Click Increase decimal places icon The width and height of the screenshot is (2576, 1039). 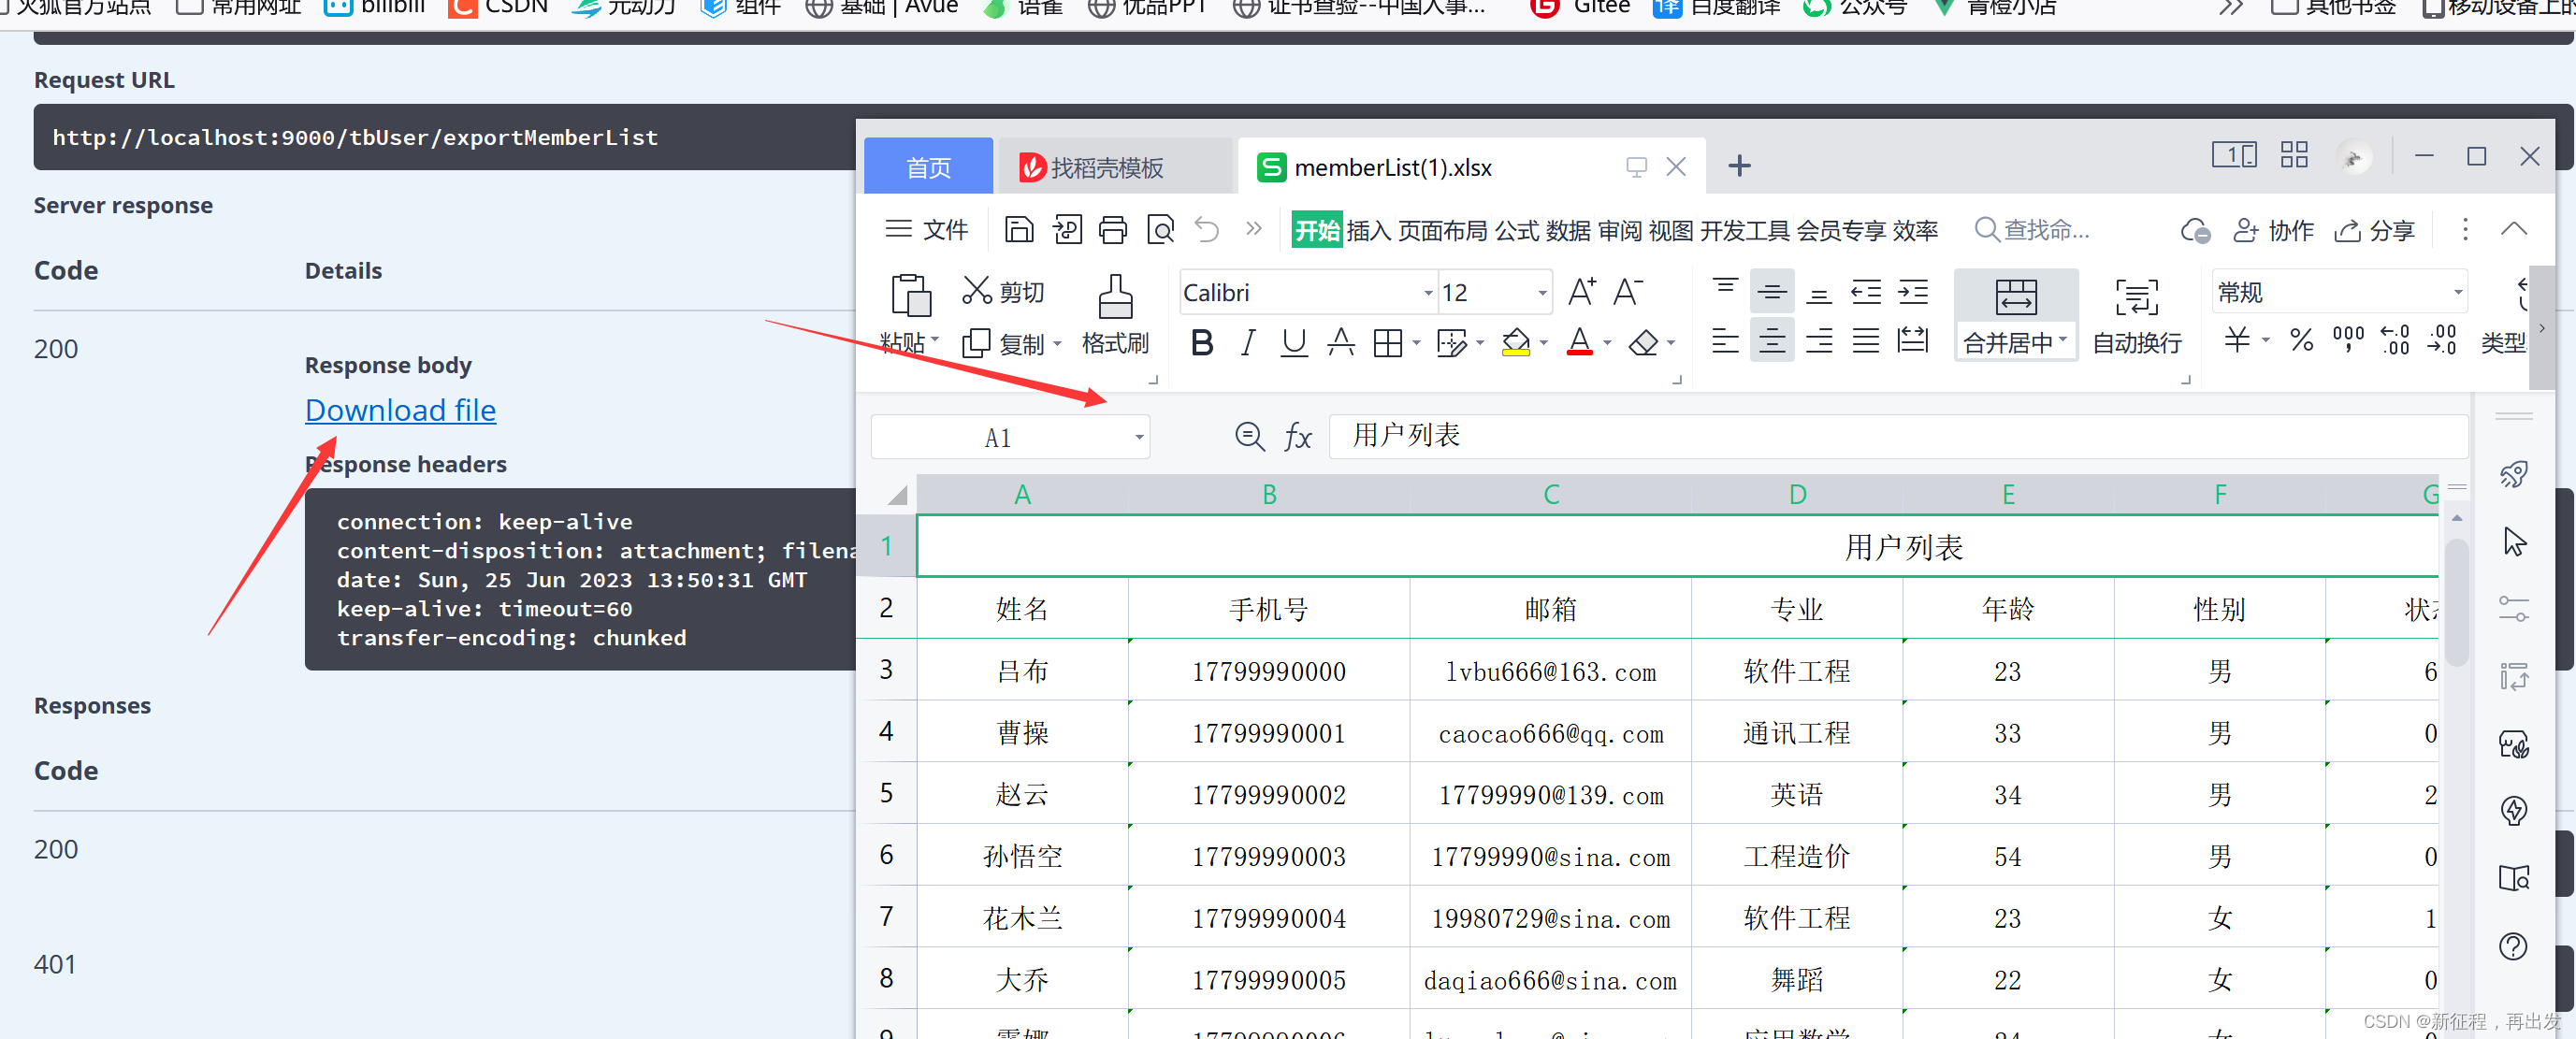[x=2394, y=340]
